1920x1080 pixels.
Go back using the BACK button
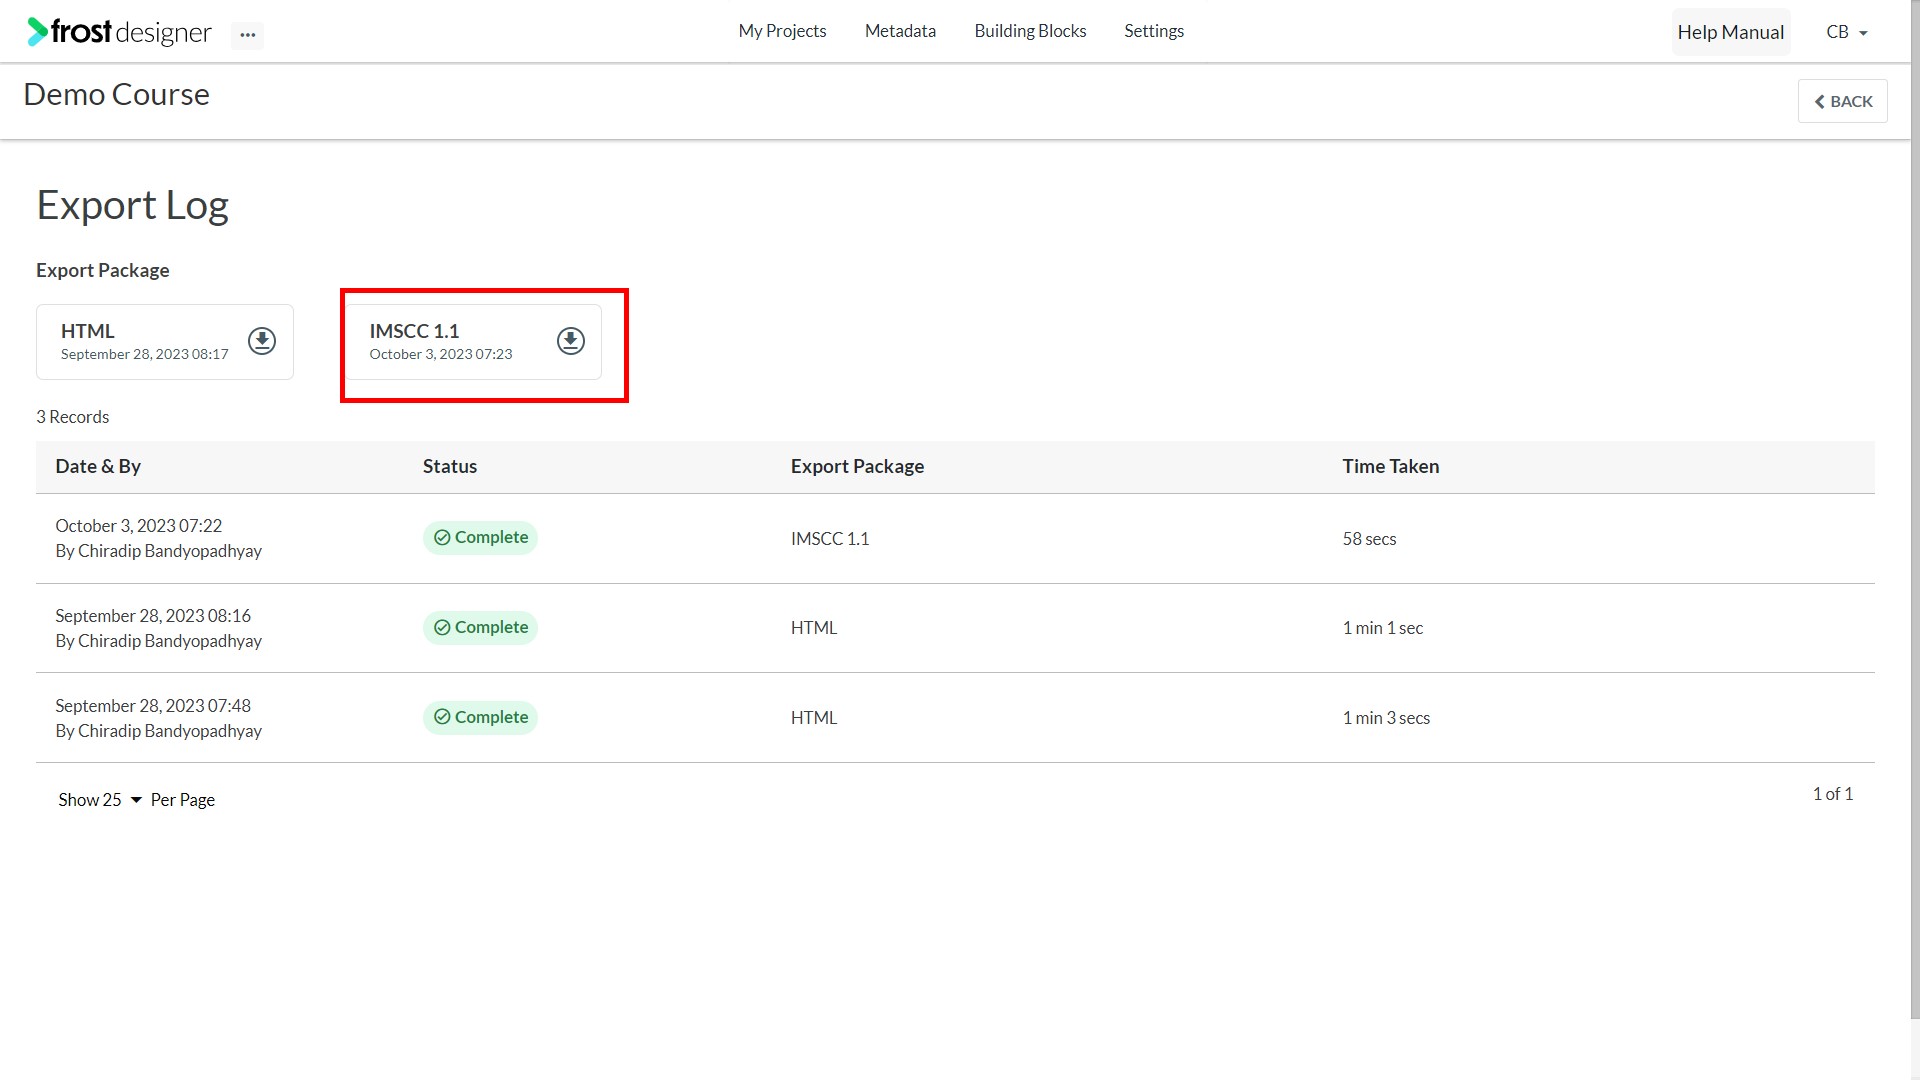click(1842, 101)
